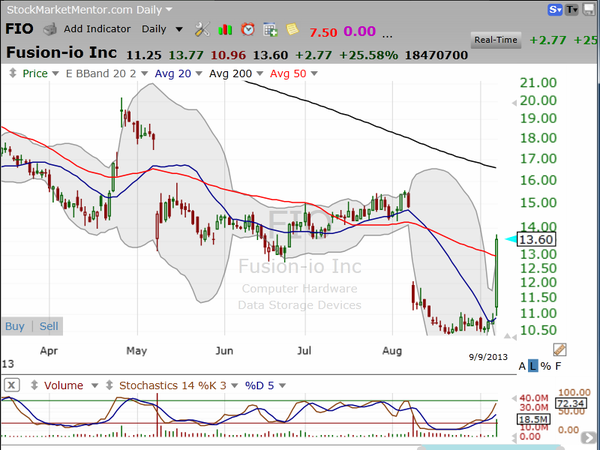
Task: Click the red 7.50 value in toolbar
Action: click(x=323, y=32)
